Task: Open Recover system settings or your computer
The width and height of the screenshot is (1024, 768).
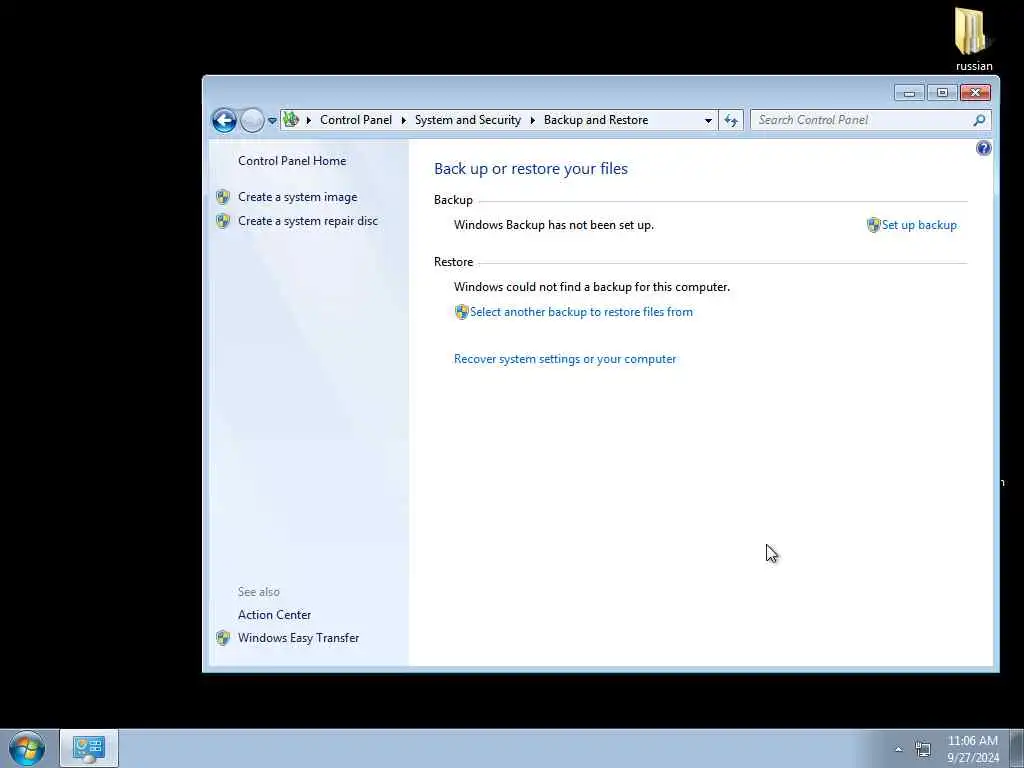Action: click(x=565, y=359)
